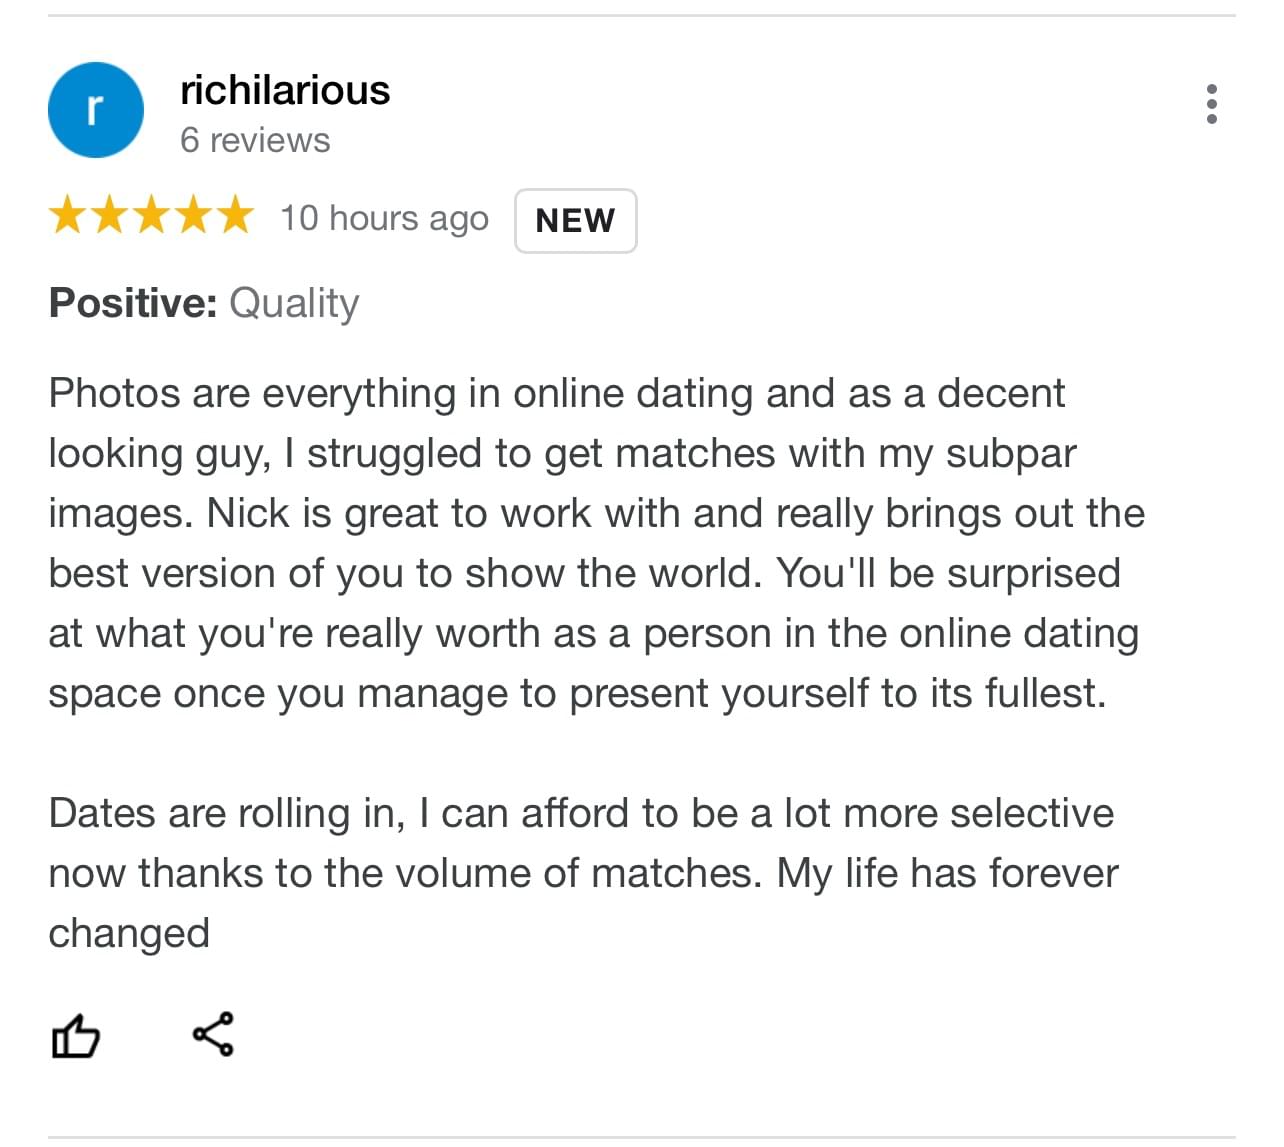The height and width of the screenshot is (1147, 1284).
Task: Click the paragraph starting "Dates are rolling in"
Action: (582, 872)
